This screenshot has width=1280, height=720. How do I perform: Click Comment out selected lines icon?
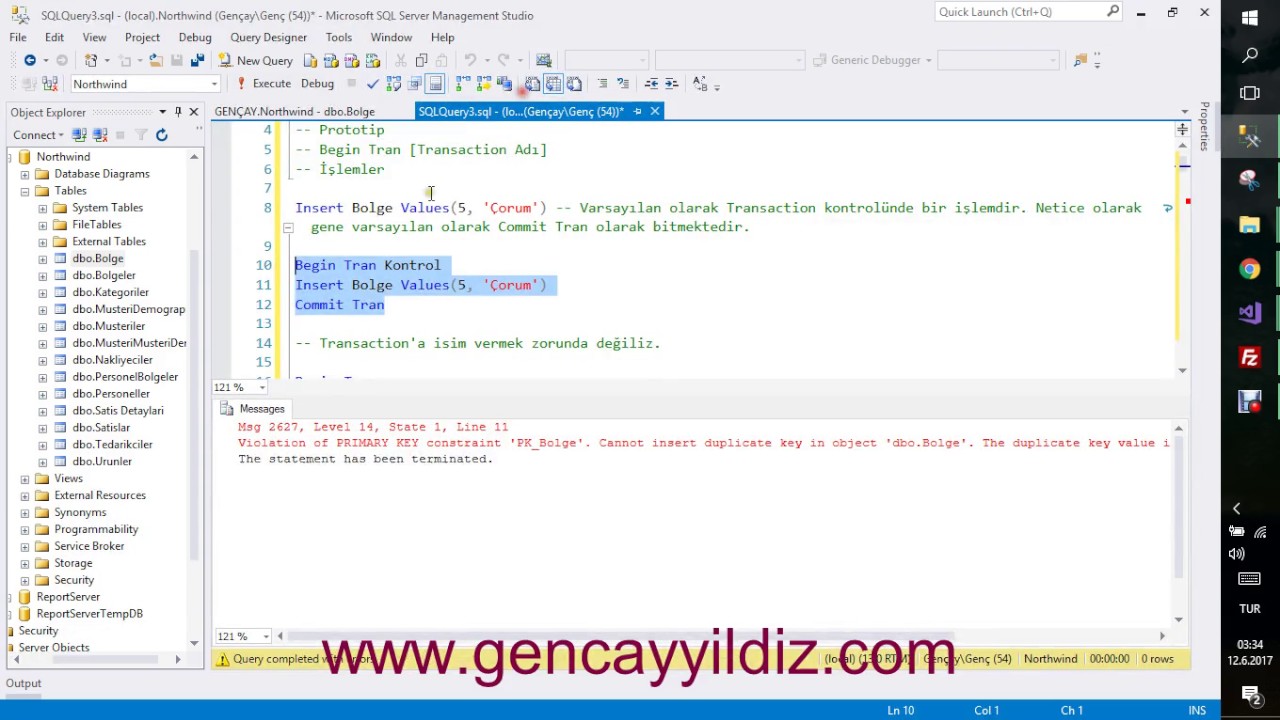(x=602, y=84)
